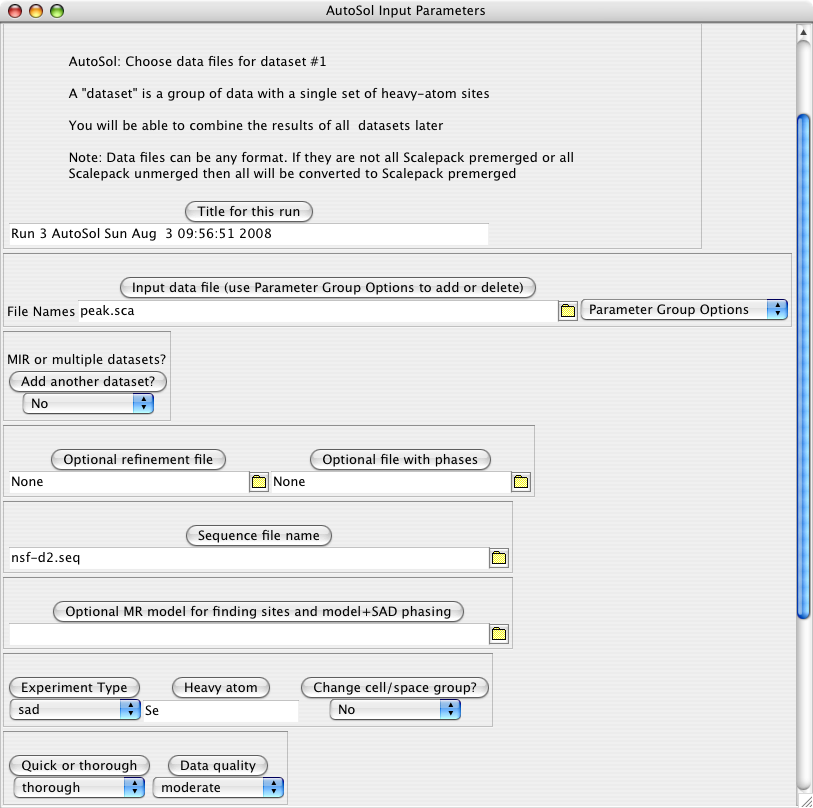Click the 'Sequence file name' button
Image resolution: width=813 pixels, height=808 pixels.
click(258, 536)
